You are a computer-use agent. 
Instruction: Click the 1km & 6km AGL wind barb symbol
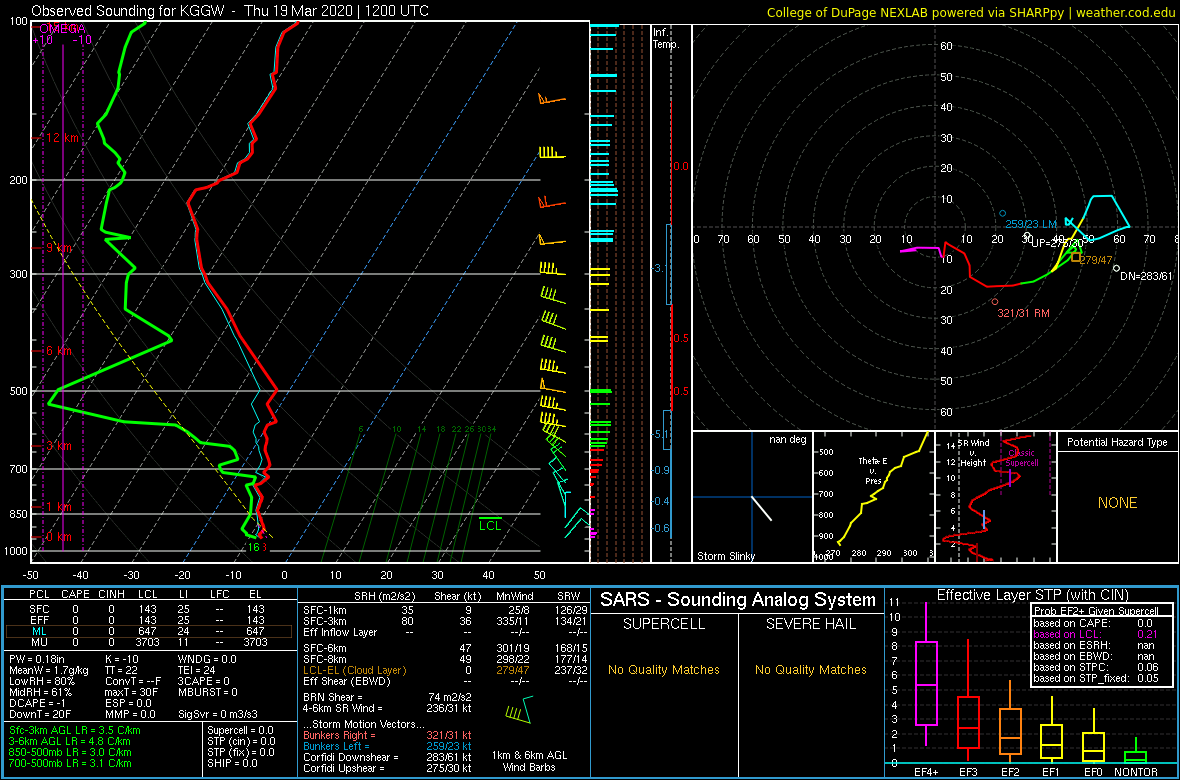tap(519, 710)
